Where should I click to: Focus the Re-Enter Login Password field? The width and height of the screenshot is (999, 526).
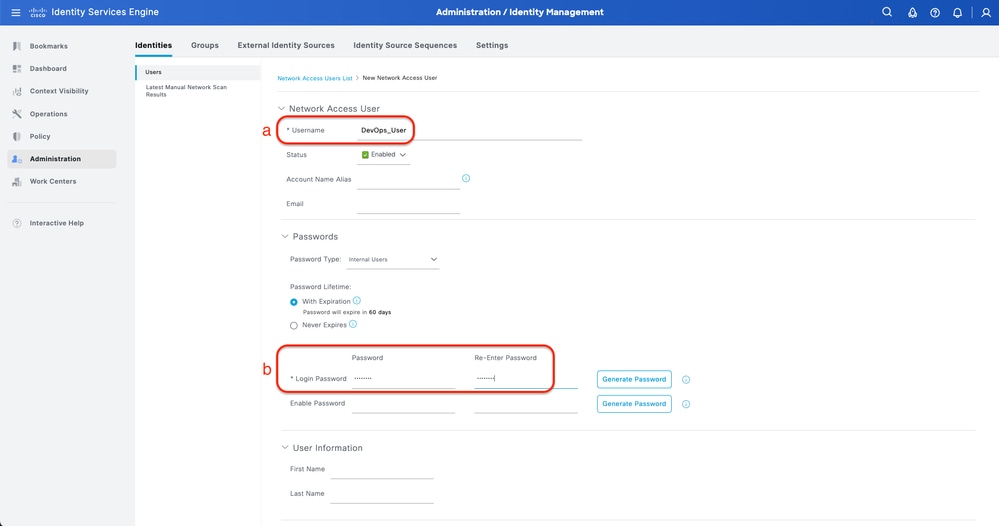click(526, 379)
